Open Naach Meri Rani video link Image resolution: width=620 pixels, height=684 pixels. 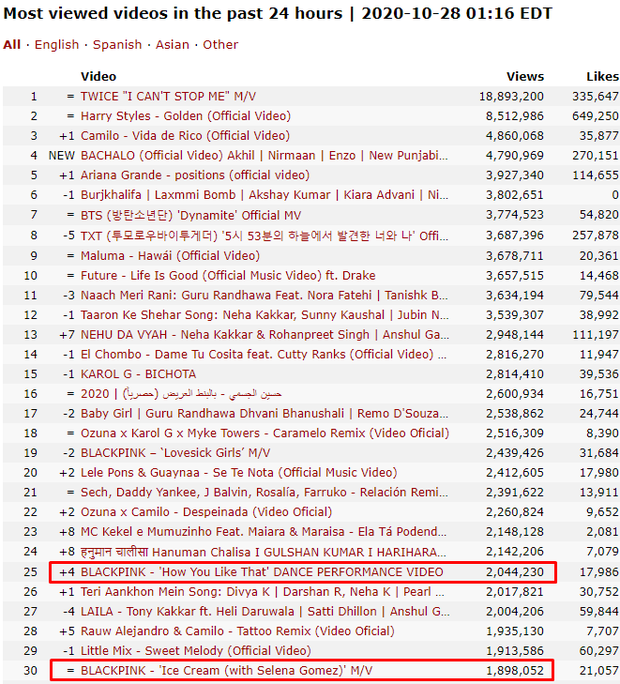(264, 295)
